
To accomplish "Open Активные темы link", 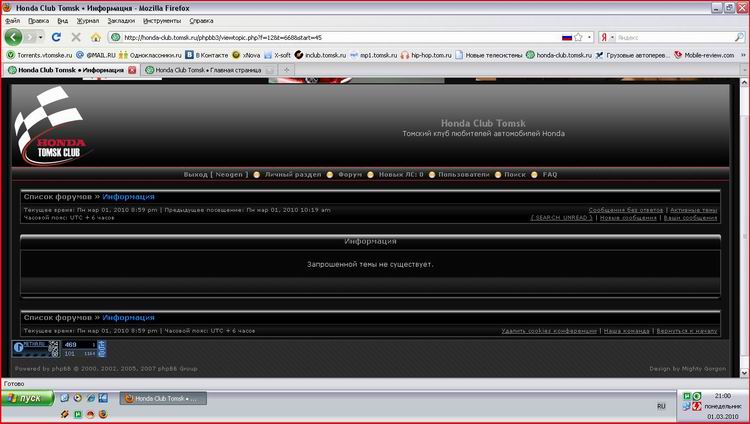I will pyautogui.click(x=694, y=210).
